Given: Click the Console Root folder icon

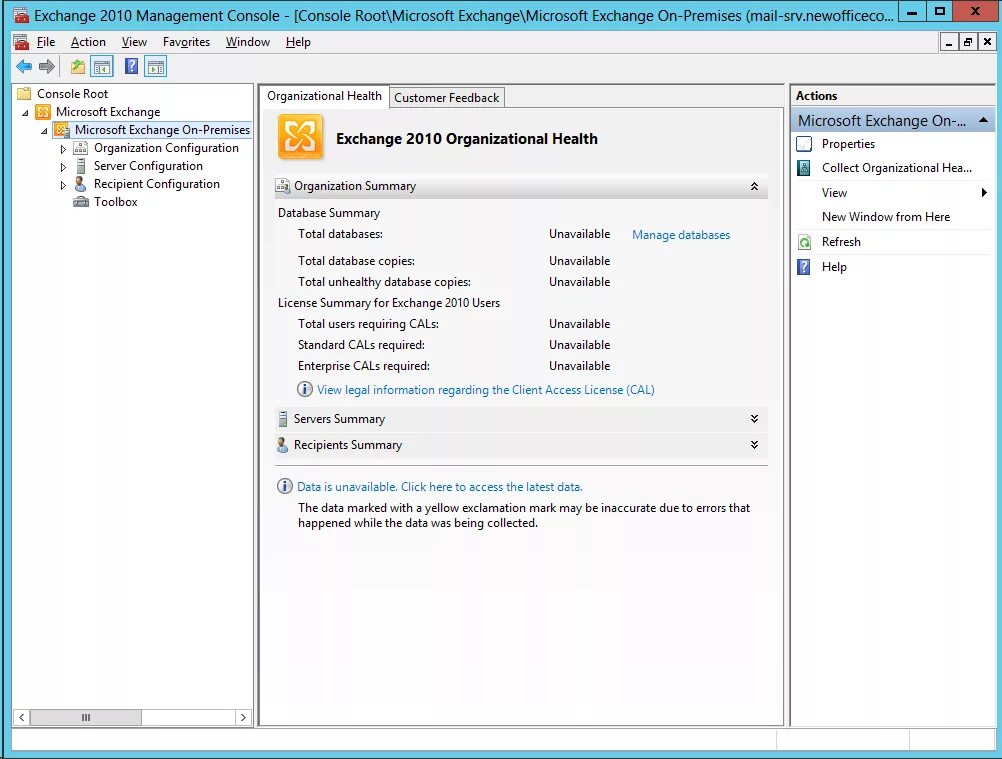Looking at the screenshot, I should pyautogui.click(x=24, y=94).
